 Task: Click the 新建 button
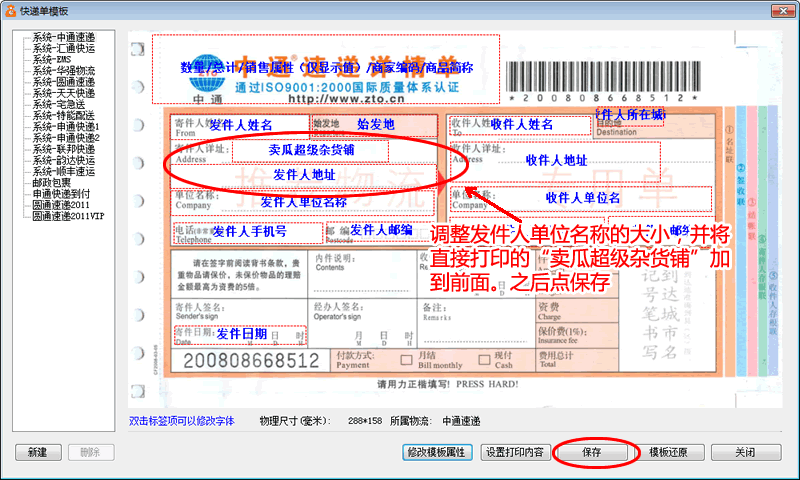pos(38,452)
